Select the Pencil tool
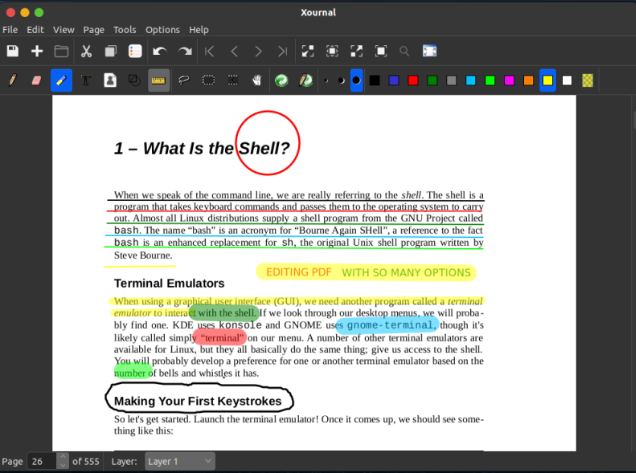Image resolution: width=636 pixels, height=473 pixels. (12, 80)
